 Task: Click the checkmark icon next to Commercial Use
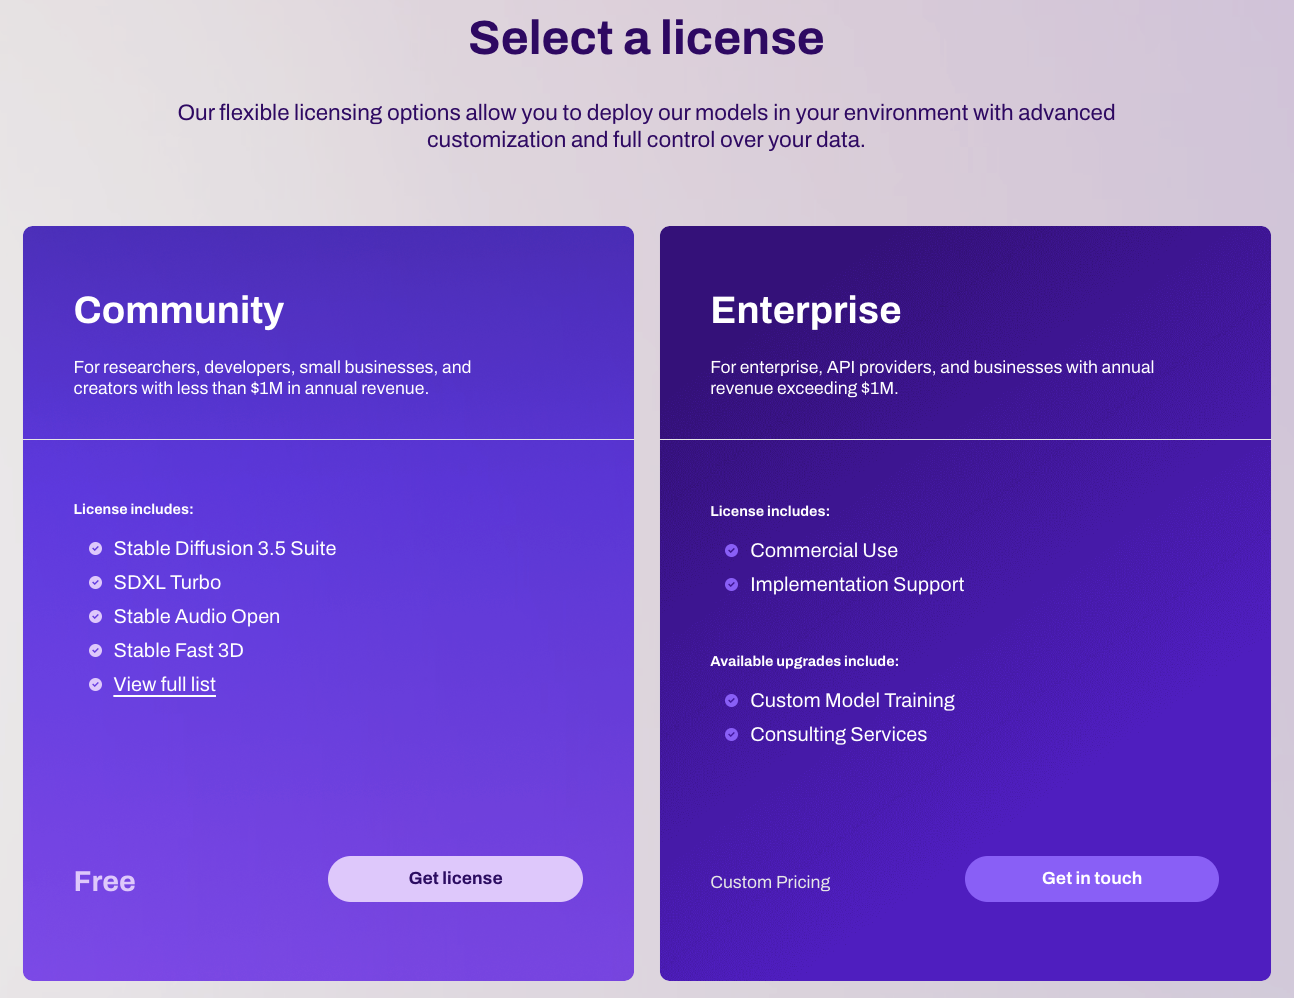tap(732, 551)
